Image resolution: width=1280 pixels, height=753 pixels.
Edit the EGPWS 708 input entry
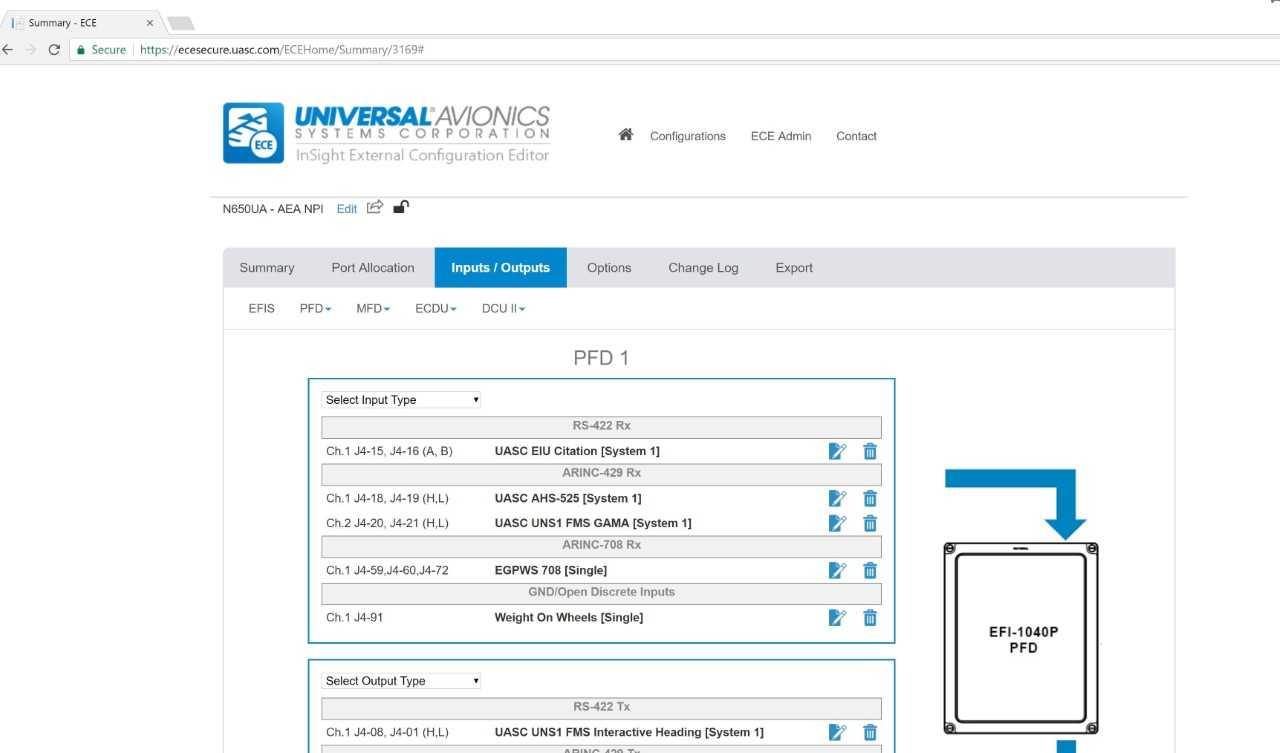pos(837,570)
